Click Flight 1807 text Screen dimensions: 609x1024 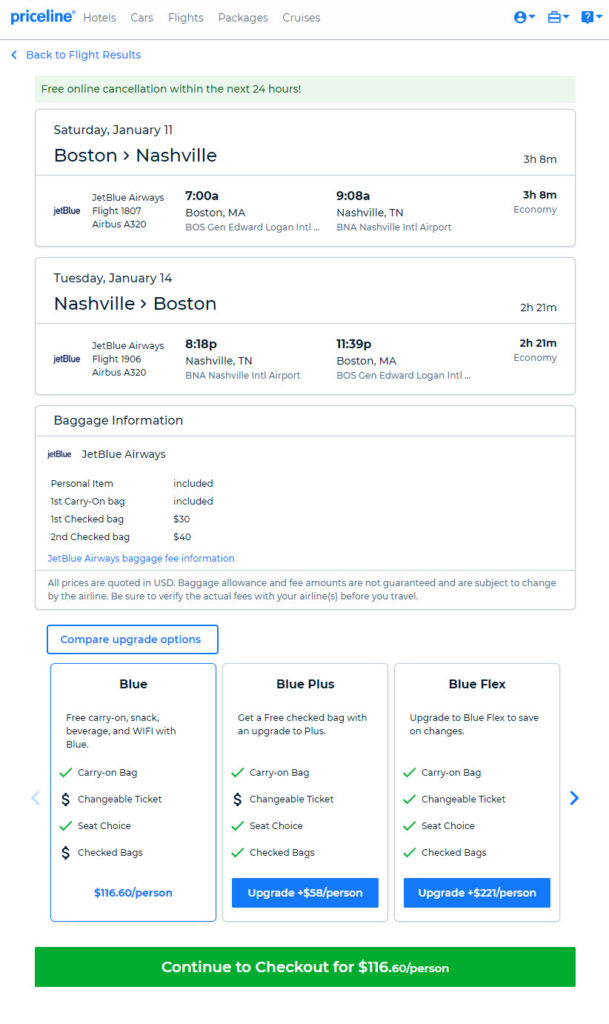116,210
